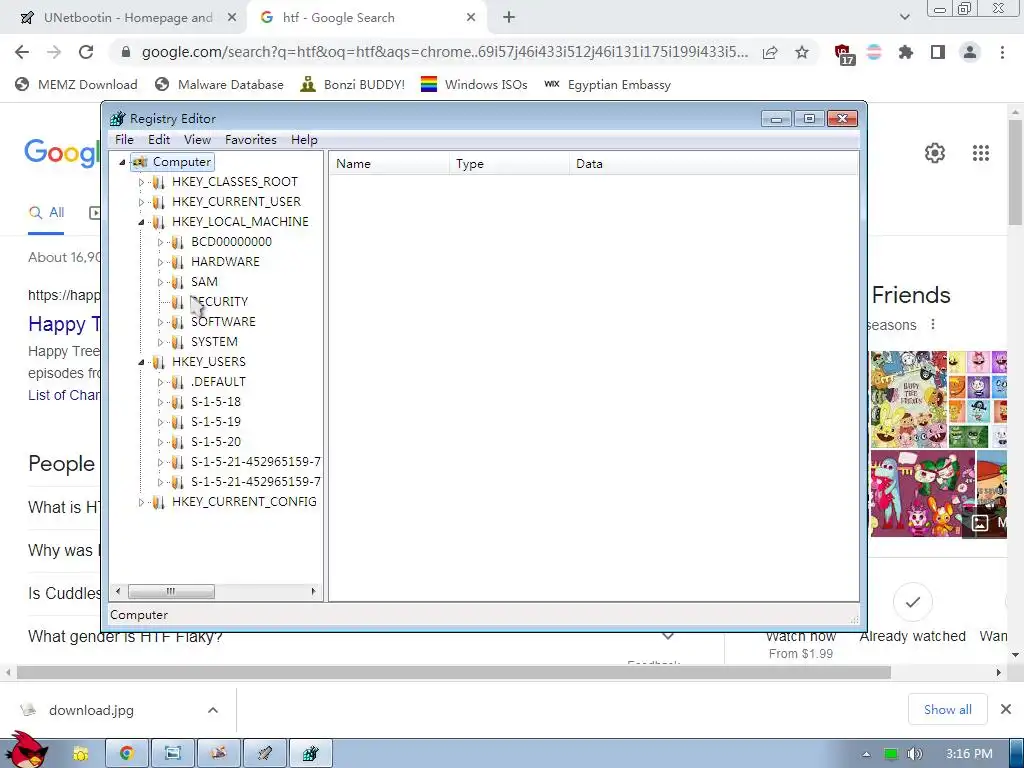Select the SECURITY folder icon

point(177,302)
